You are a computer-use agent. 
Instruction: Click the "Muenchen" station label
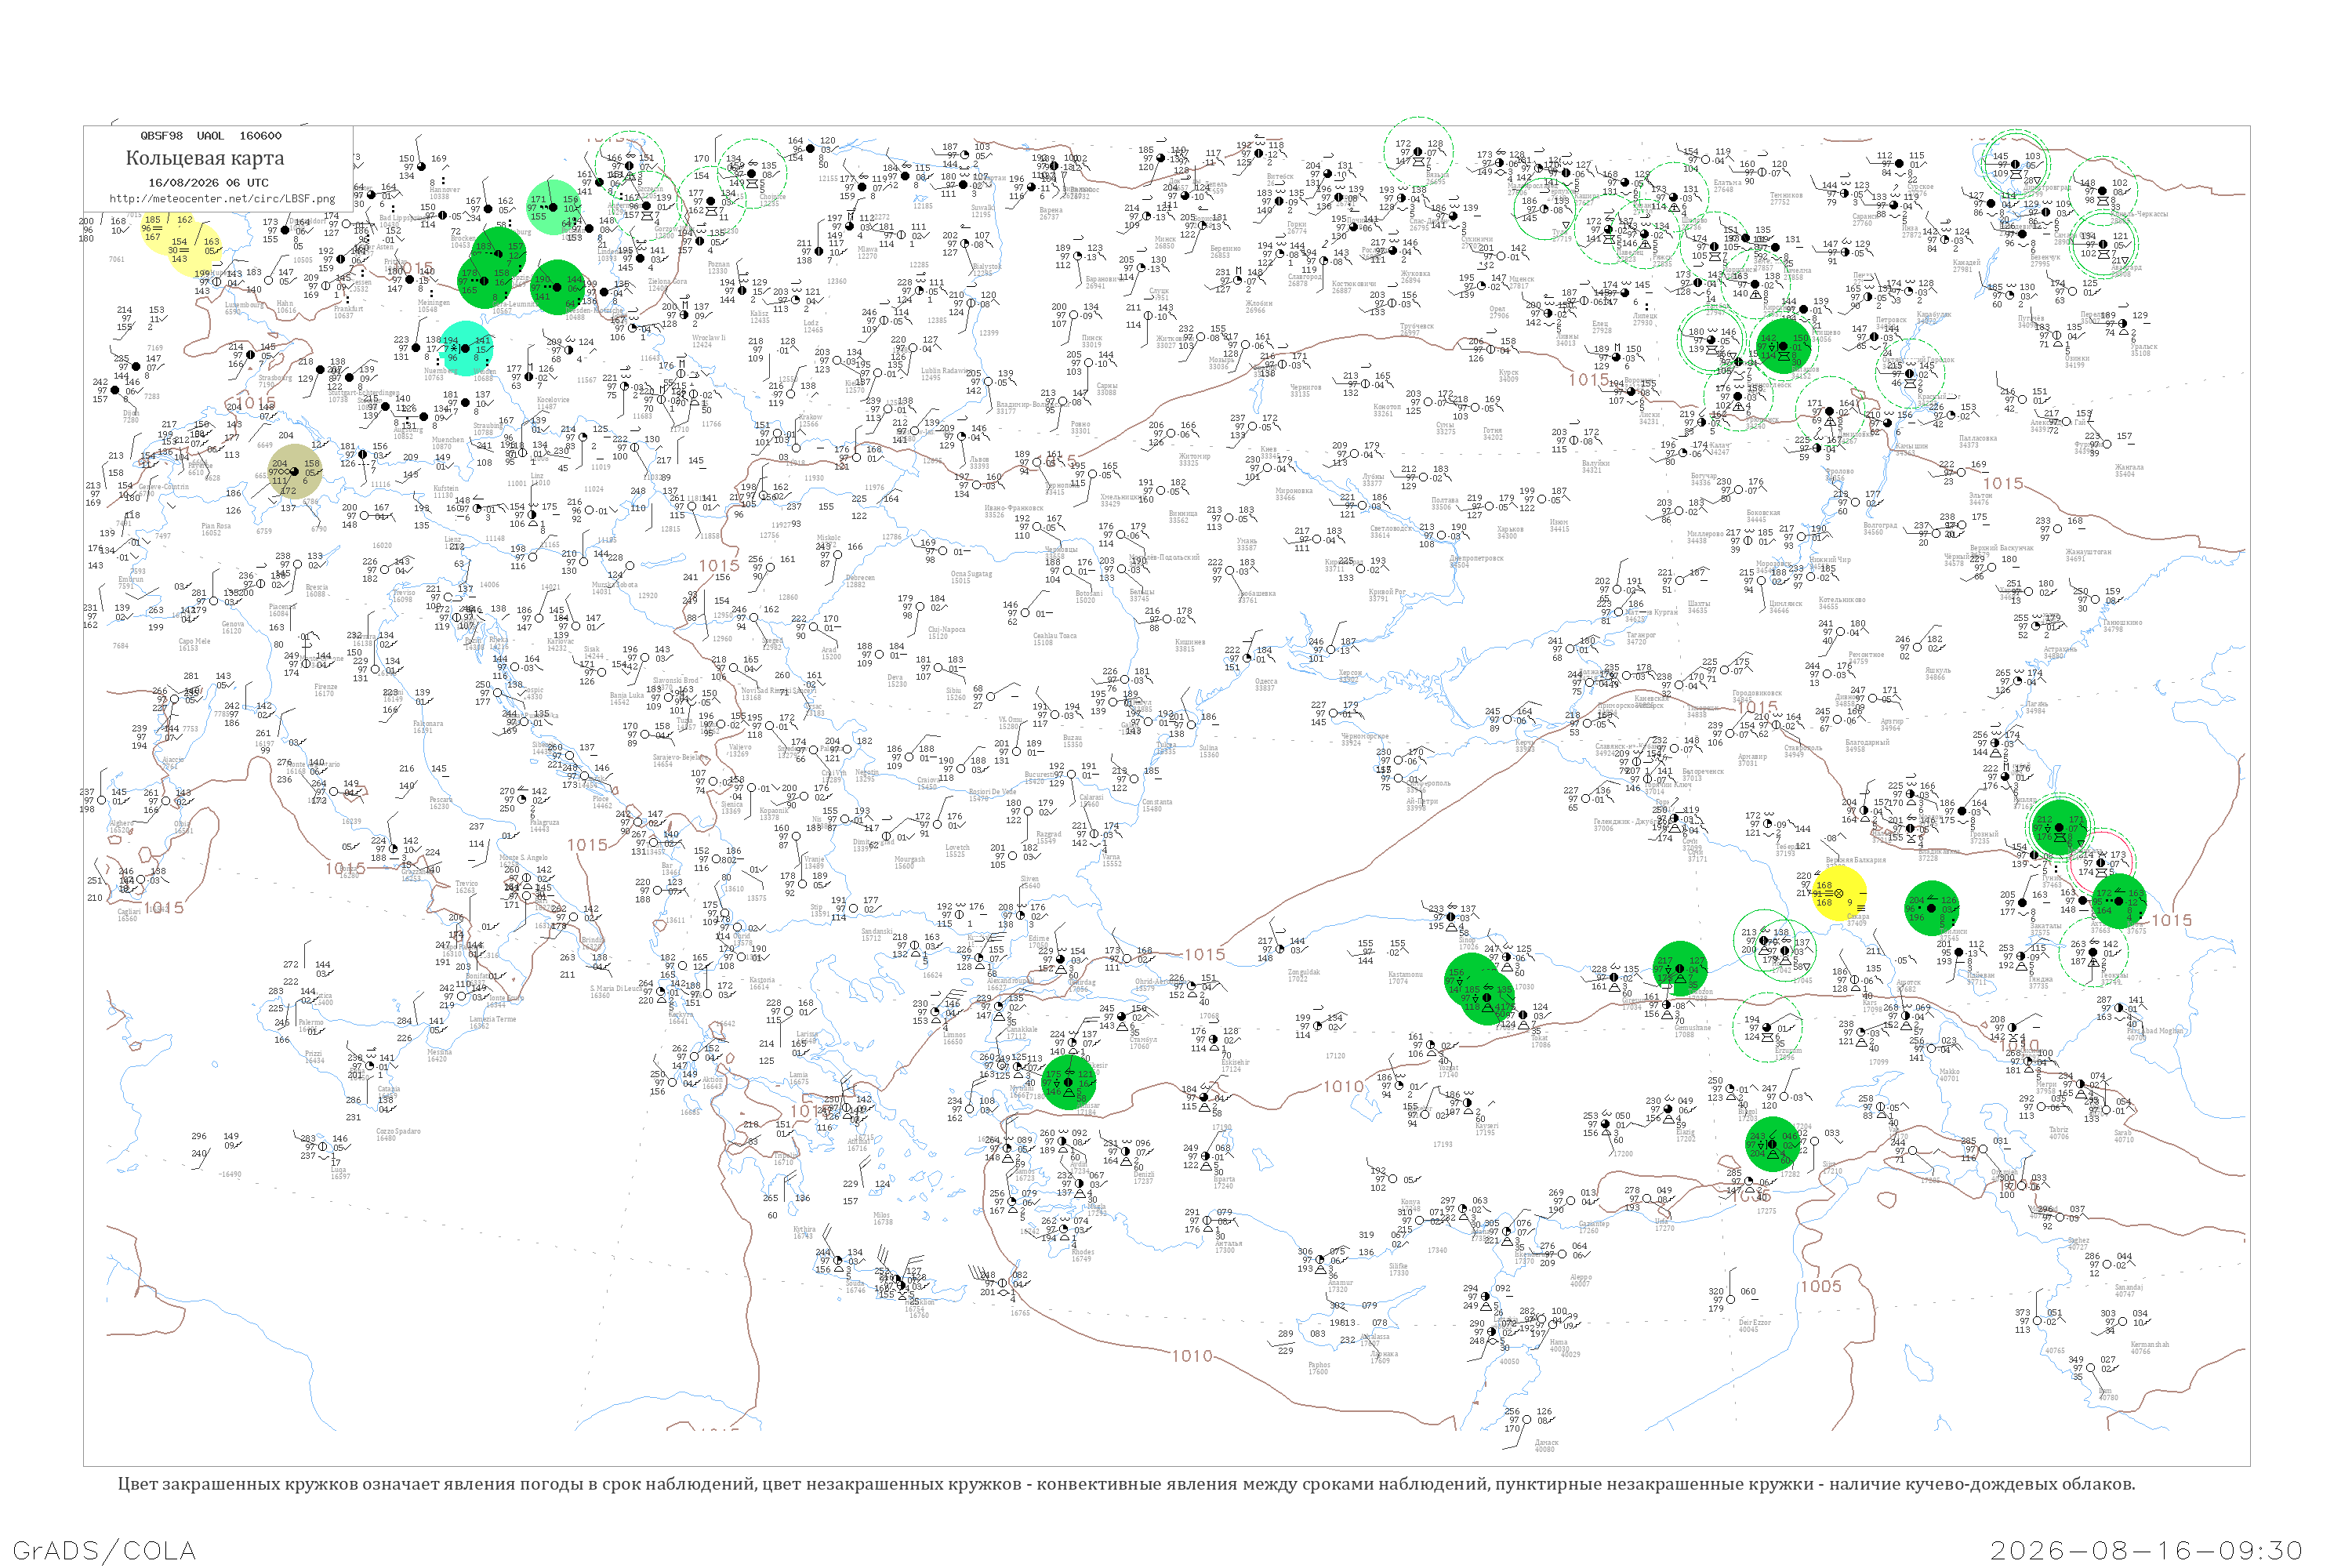click(x=447, y=439)
